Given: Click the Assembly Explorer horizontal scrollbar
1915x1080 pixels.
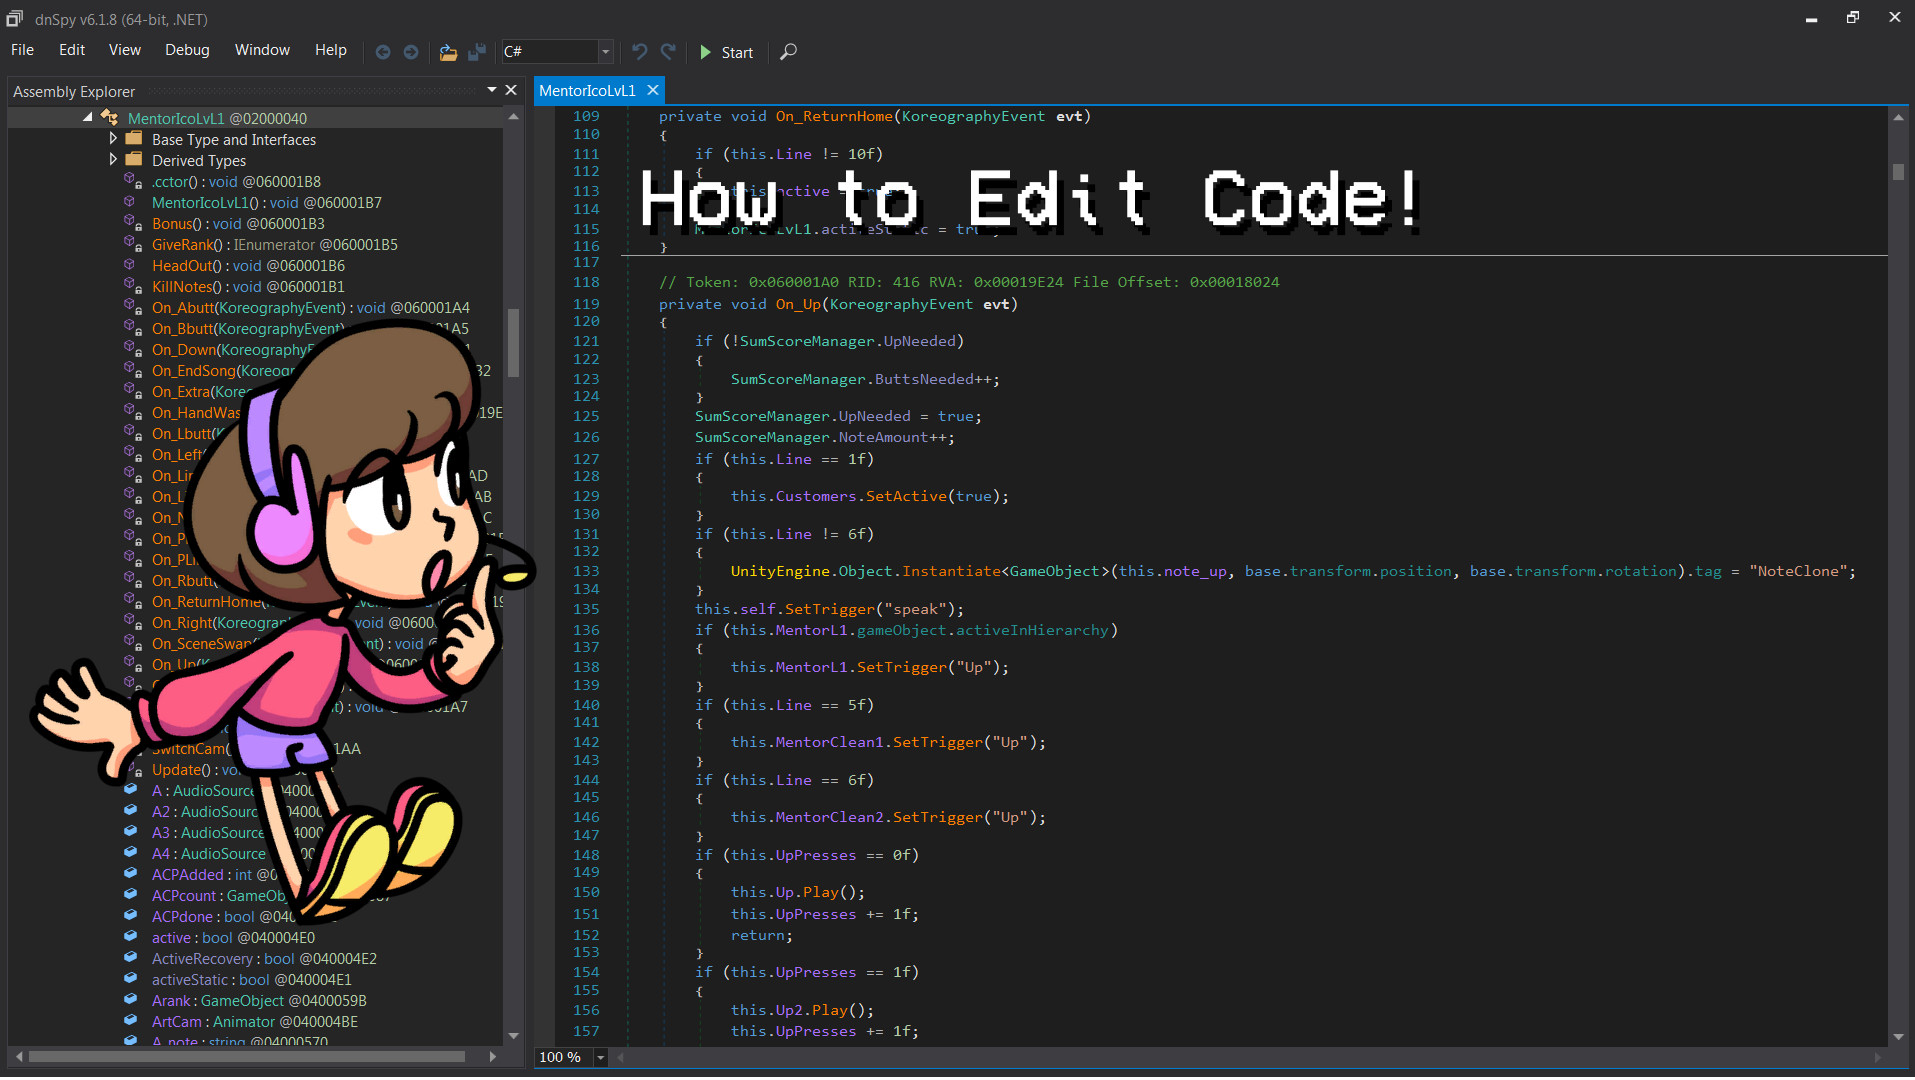Looking at the screenshot, I should (246, 1056).
